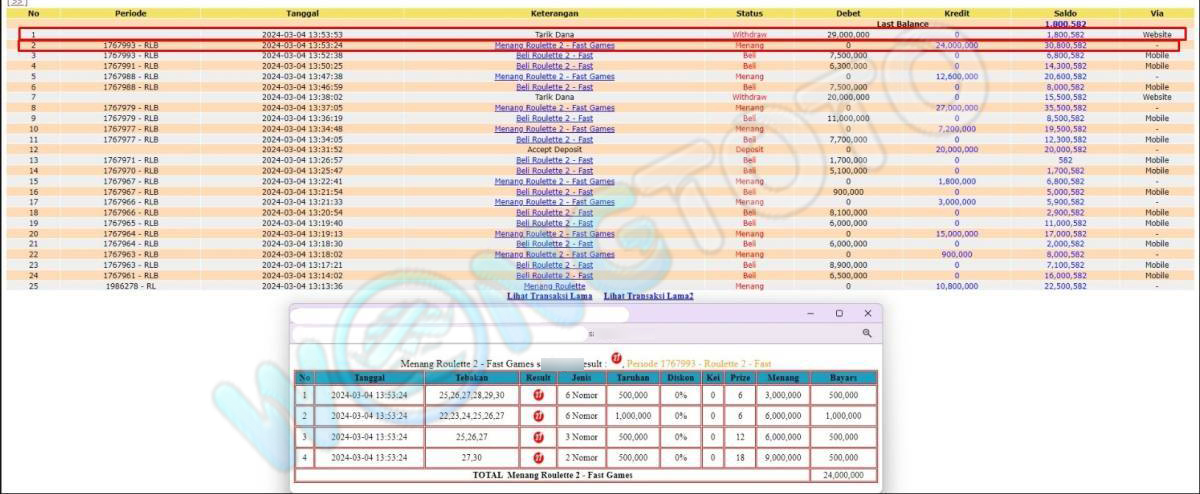This screenshot has width=1200, height=494.
Task: Click the zoom magnifier icon in popup
Action: [867, 333]
